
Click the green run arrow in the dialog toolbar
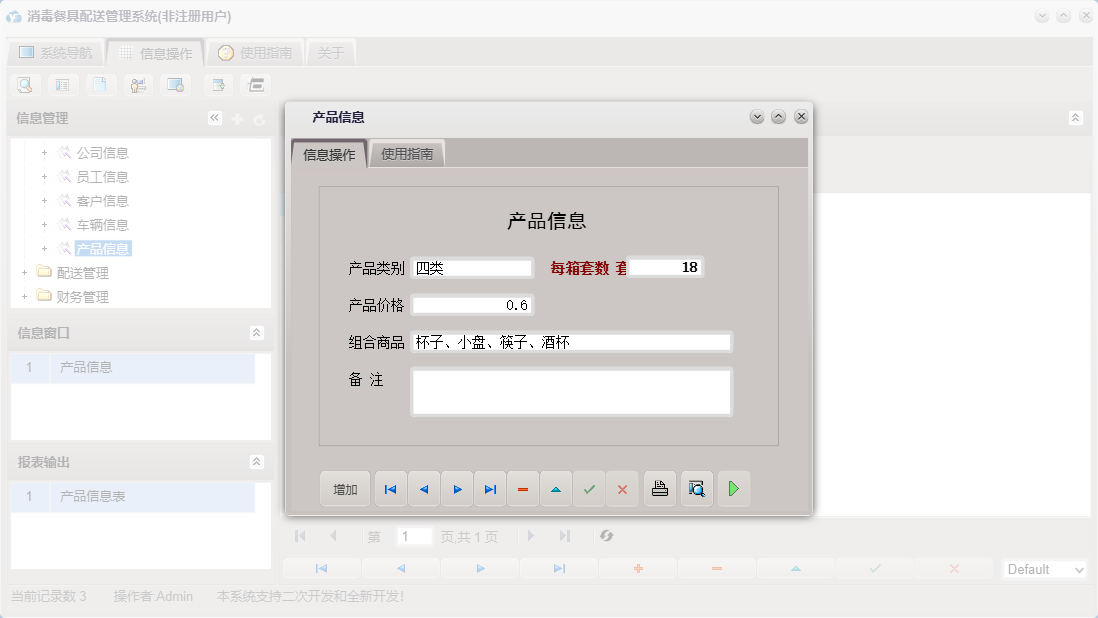click(x=734, y=488)
